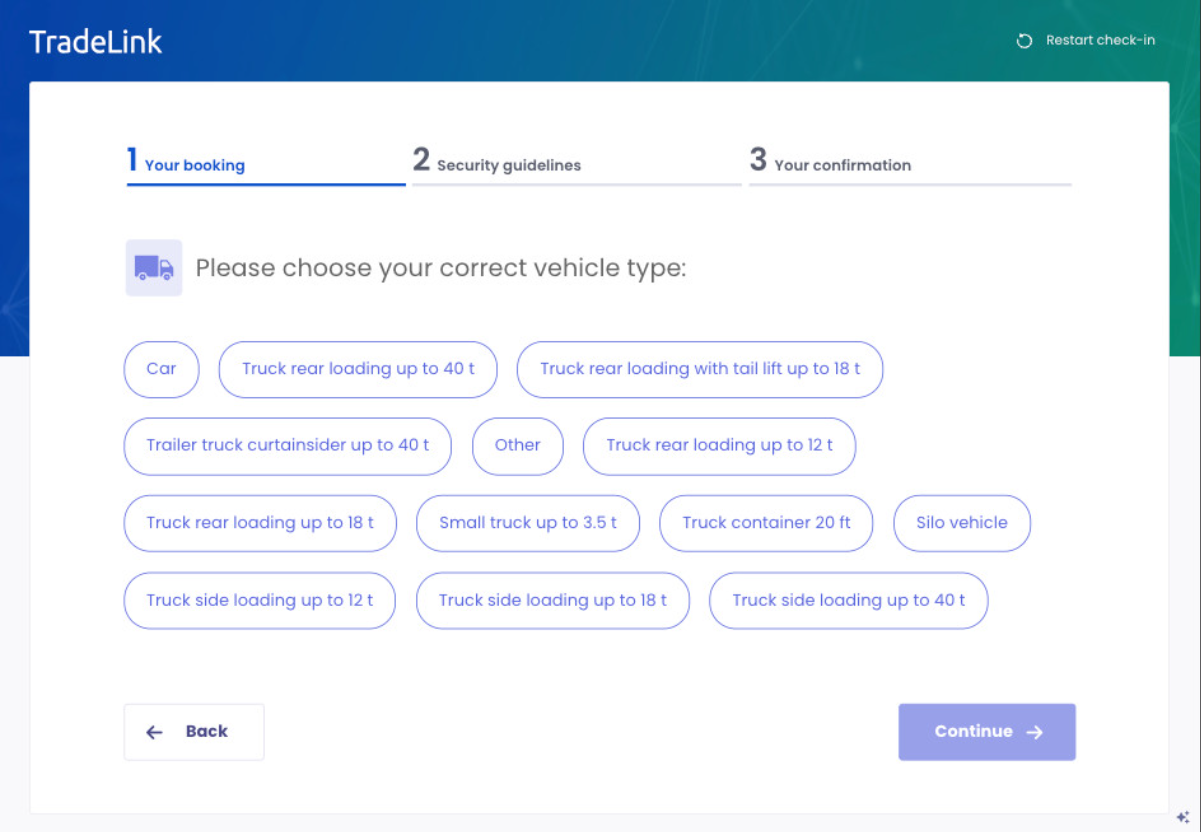Choose Truck rear loading up to 40 t
This screenshot has height=832, width=1201.
(x=358, y=369)
